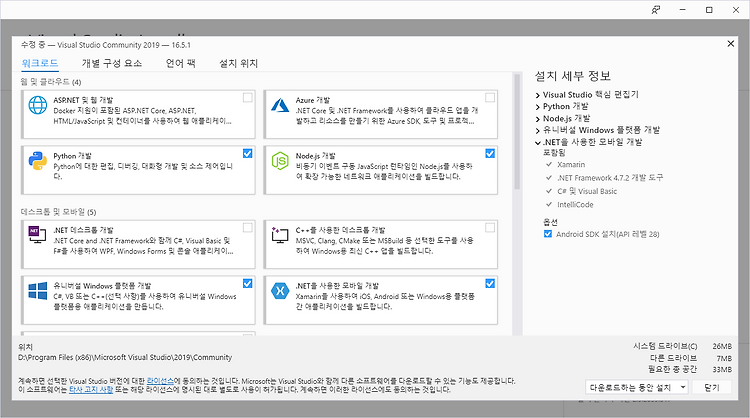Screen dimensions: 750x418
Task: Maximize the Visual Studio Installer window
Action: click(709, 10)
